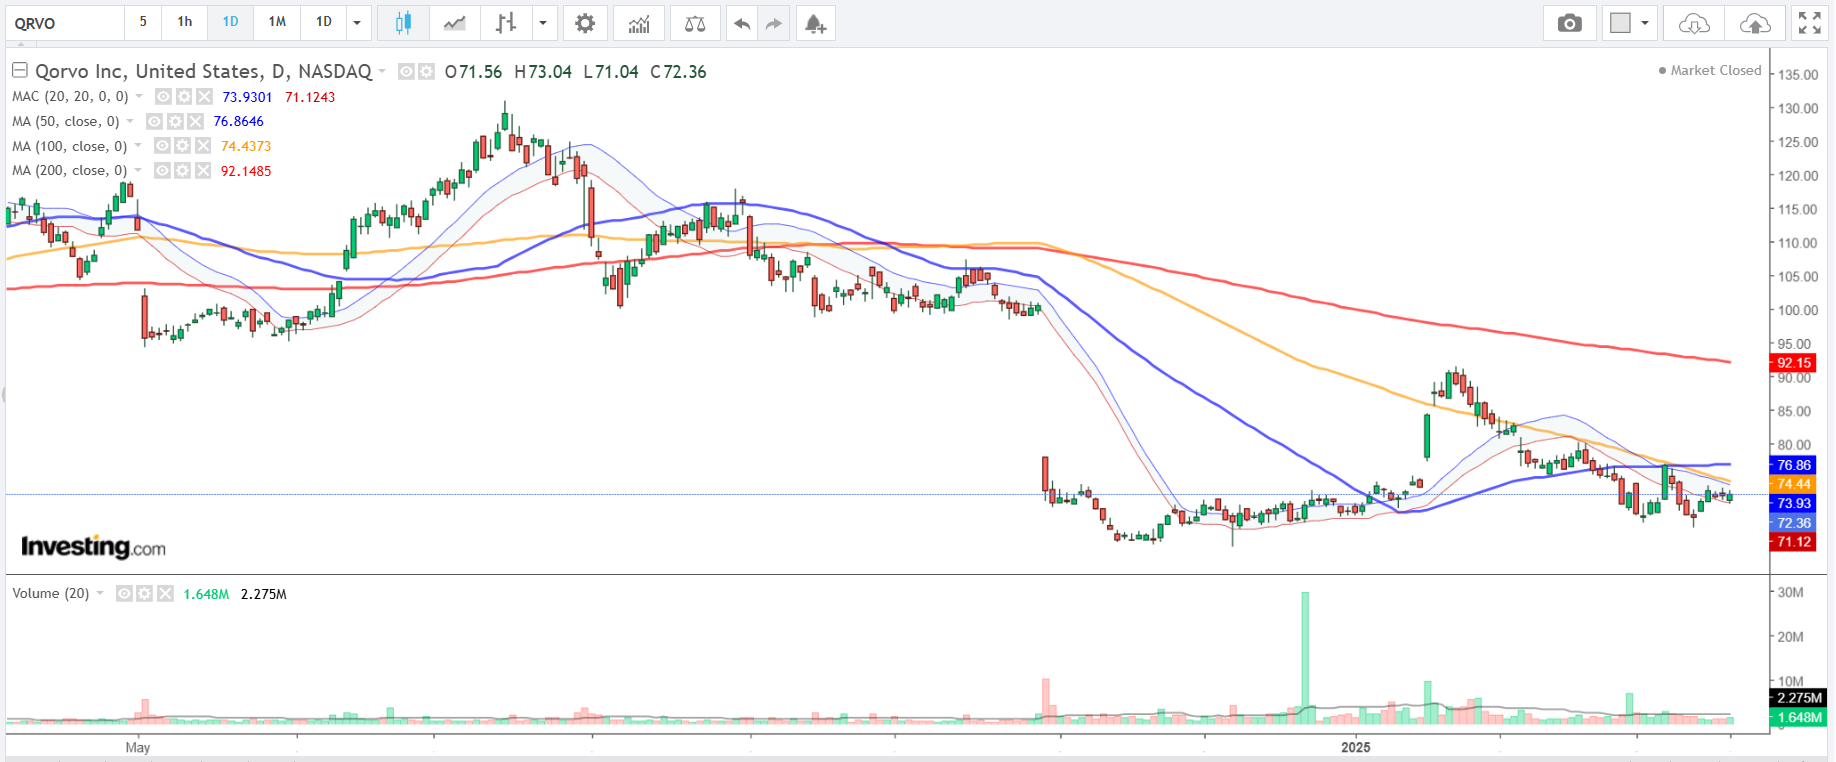Hide the MA (200, close, 0) line
Viewport: 1836px width, 762px height.
click(163, 171)
